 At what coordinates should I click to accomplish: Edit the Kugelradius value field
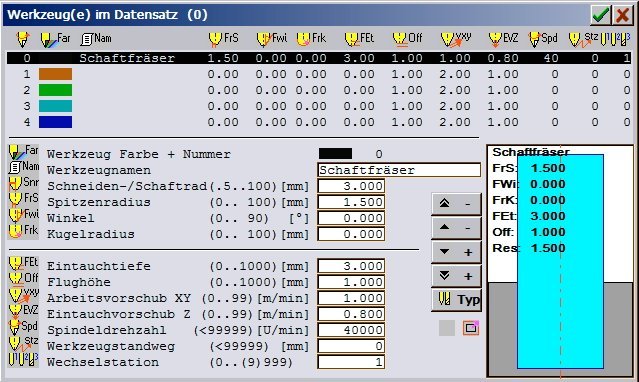pyautogui.click(x=351, y=234)
